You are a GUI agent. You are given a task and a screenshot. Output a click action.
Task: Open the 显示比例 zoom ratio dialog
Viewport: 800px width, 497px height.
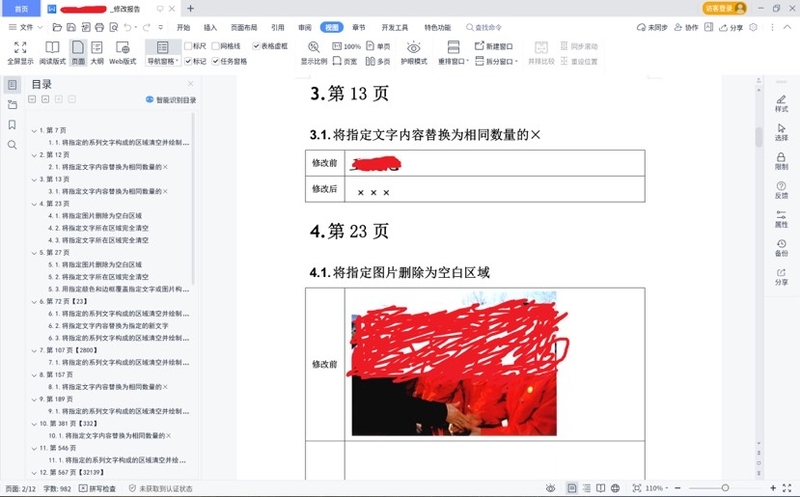coord(314,53)
